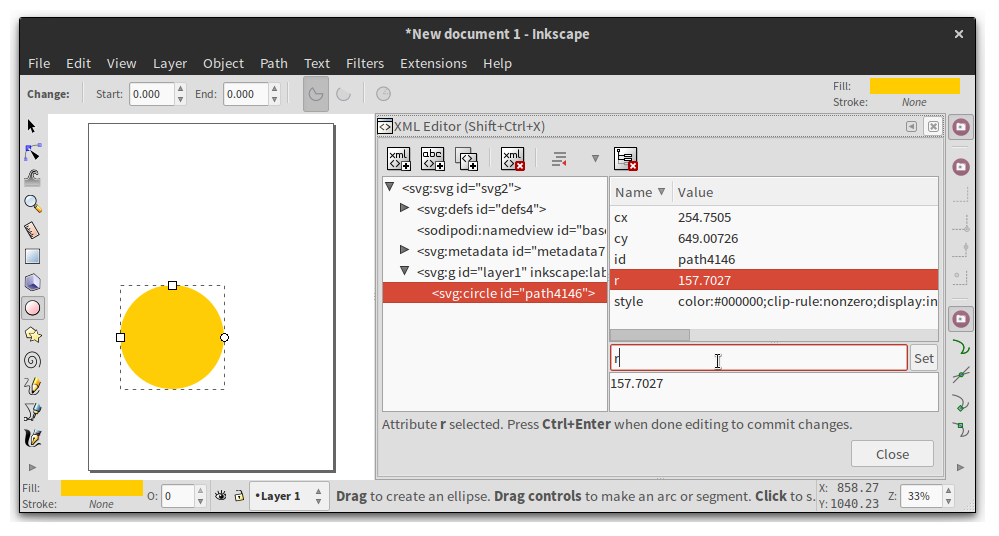
Task: Toggle the top Enable snapping button
Action: 961,127
